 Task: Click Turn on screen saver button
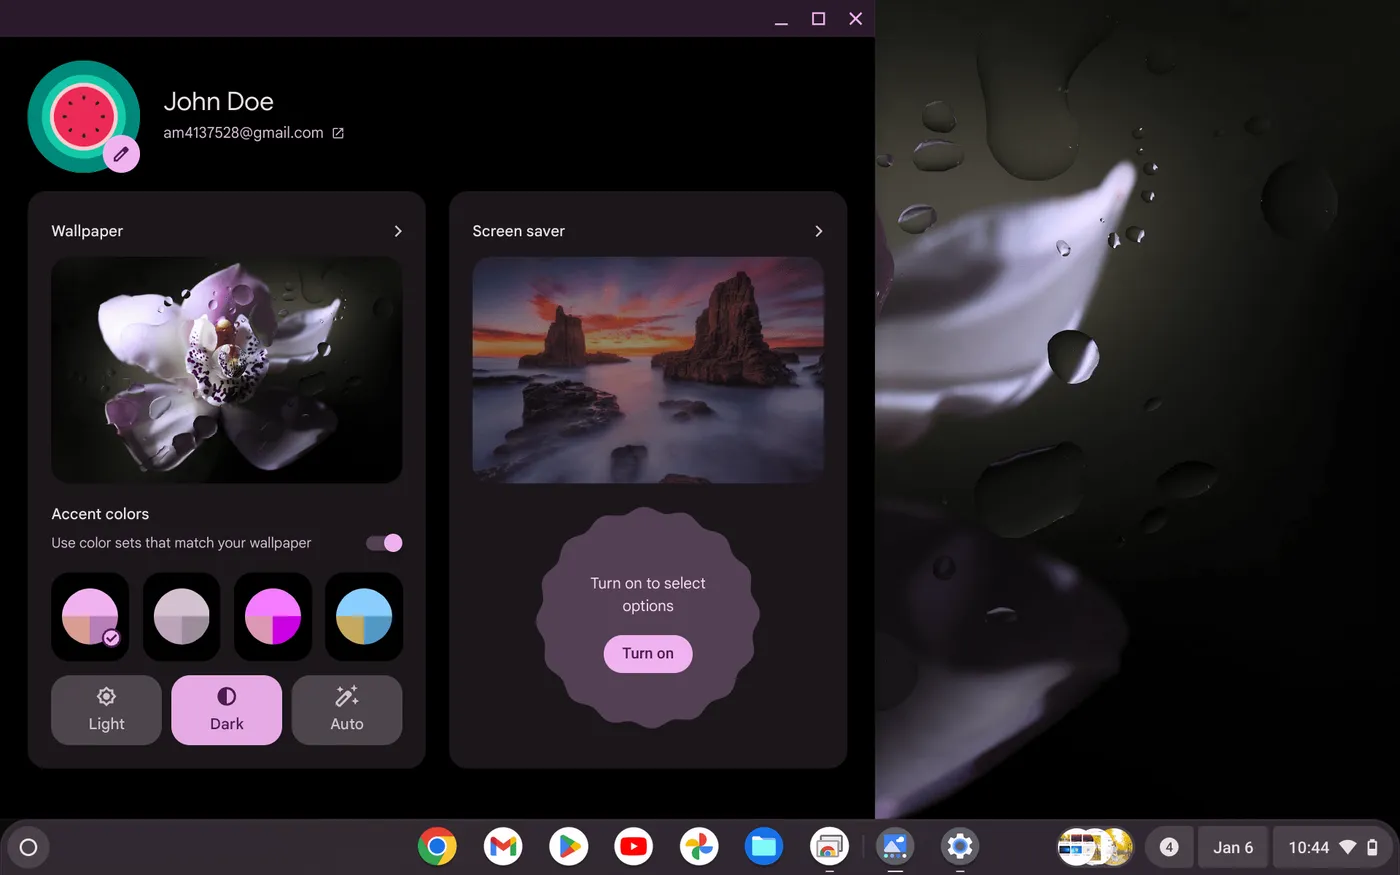point(648,654)
